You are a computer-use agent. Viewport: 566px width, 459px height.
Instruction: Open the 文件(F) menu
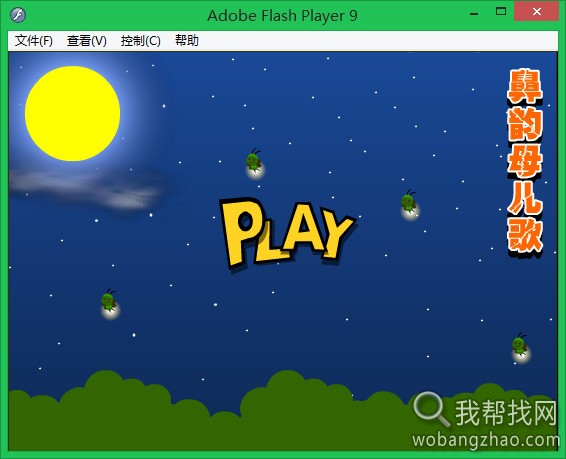pyautogui.click(x=34, y=40)
